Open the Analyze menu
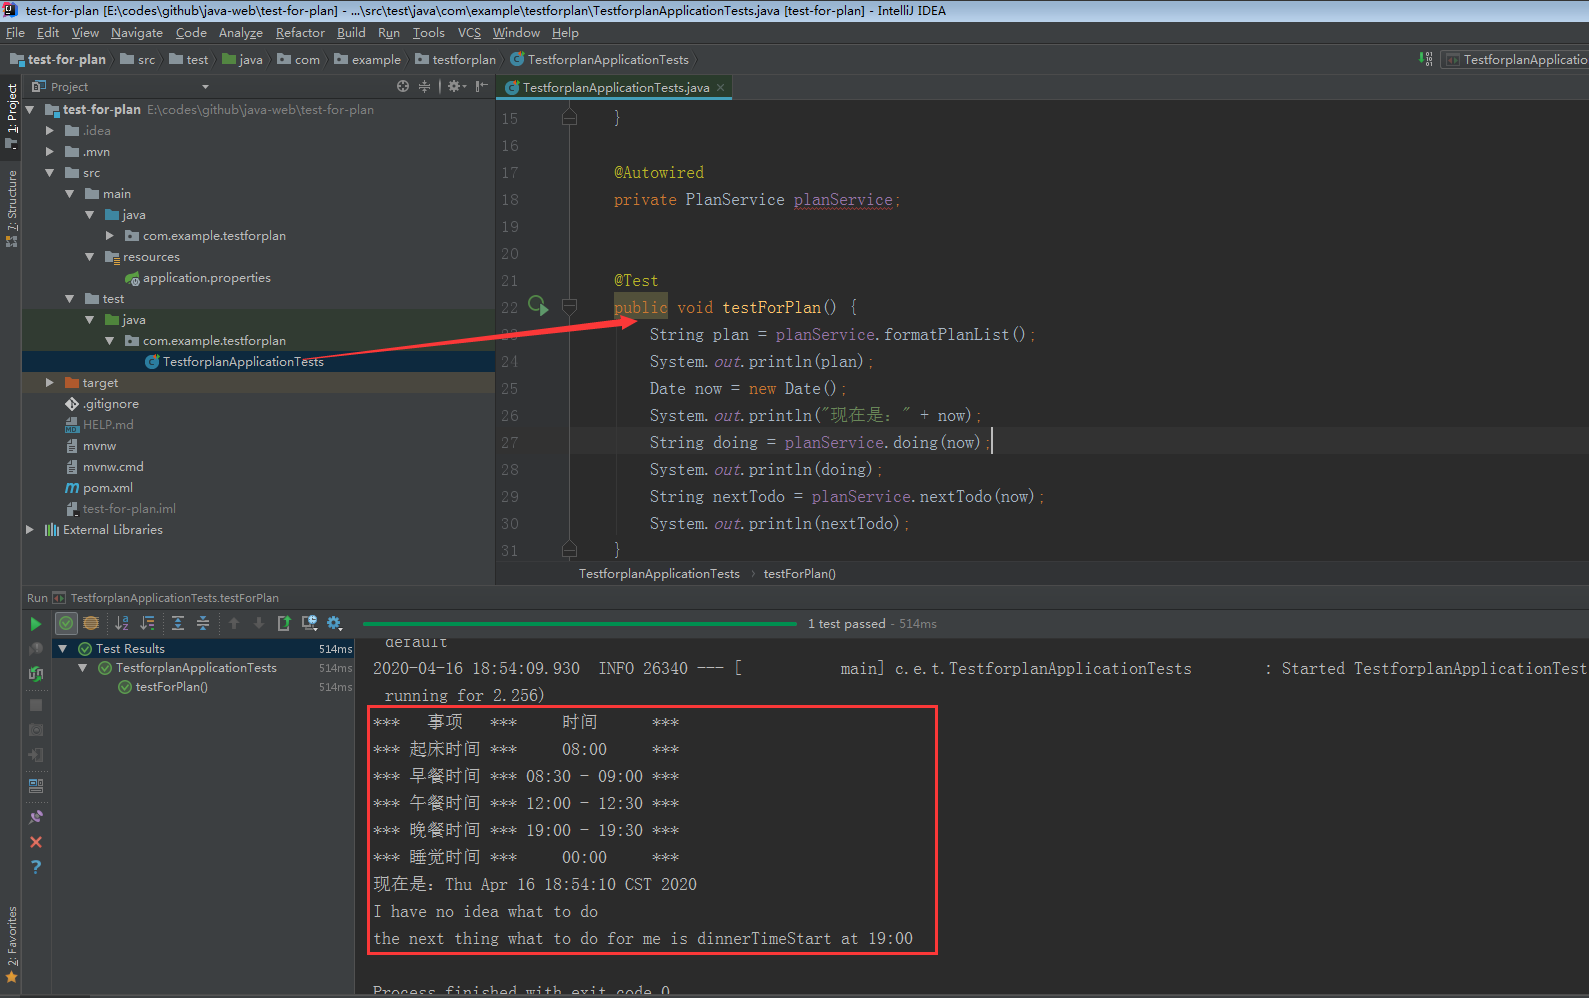1589x998 pixels. (241, 33)
